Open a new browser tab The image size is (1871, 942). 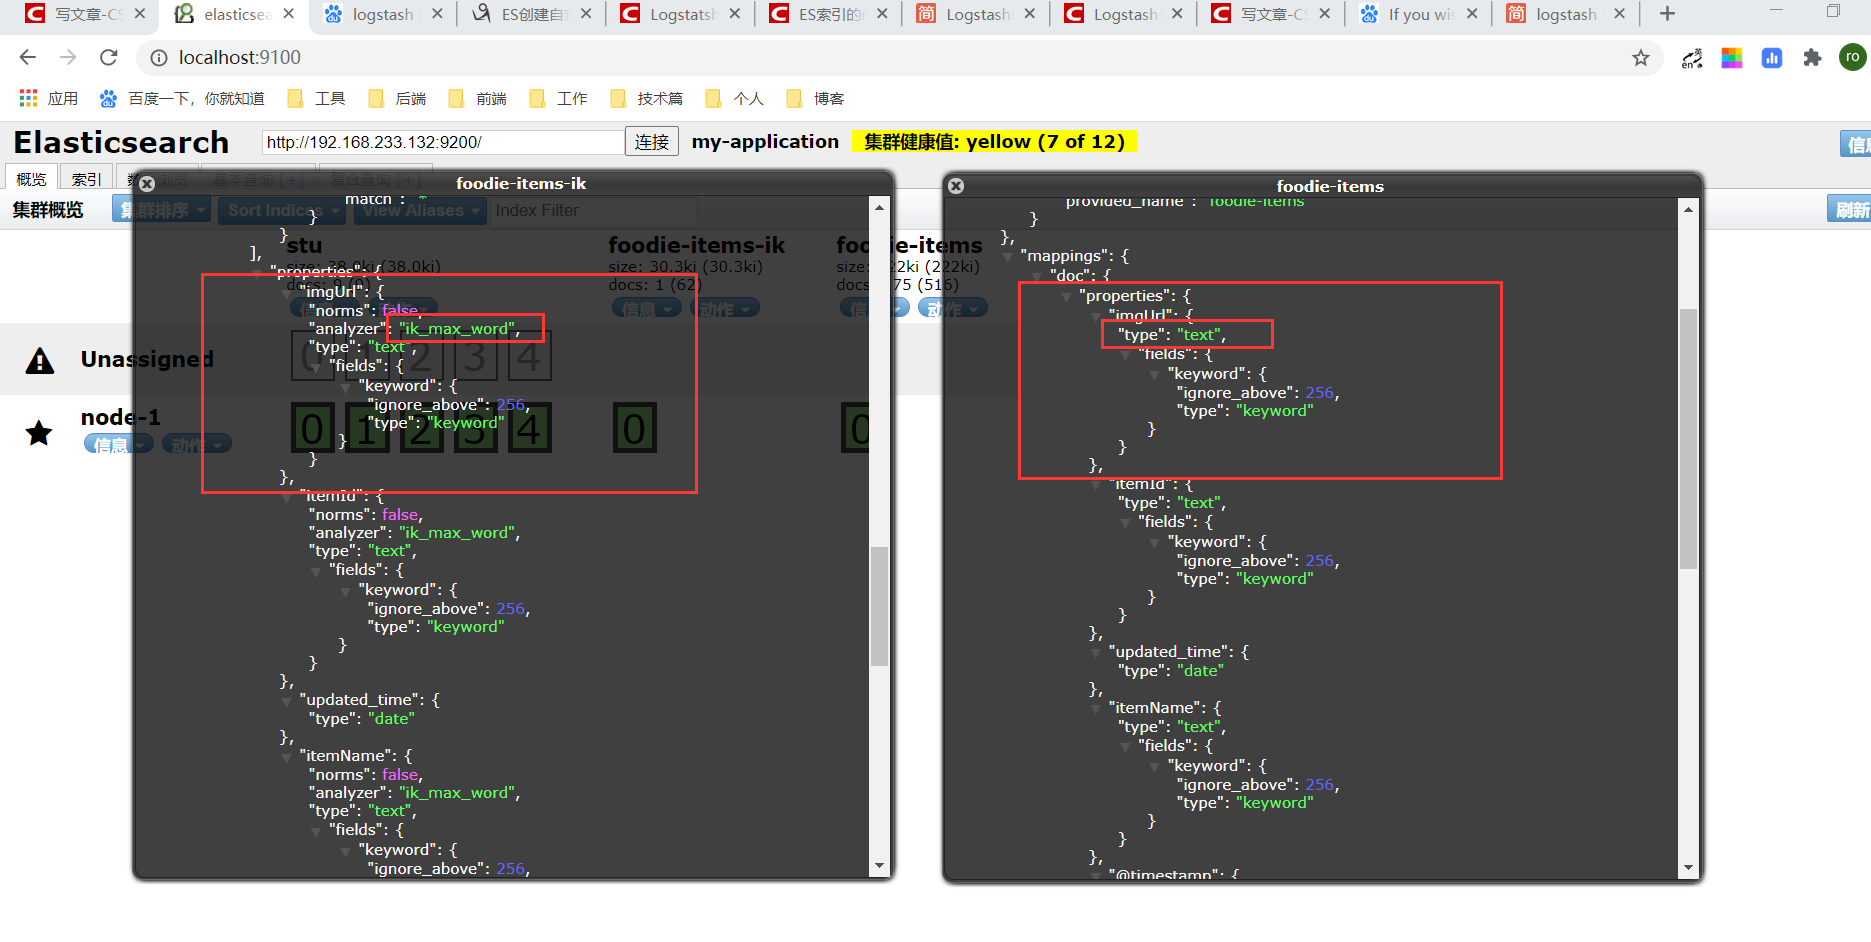coord(1667,14)
